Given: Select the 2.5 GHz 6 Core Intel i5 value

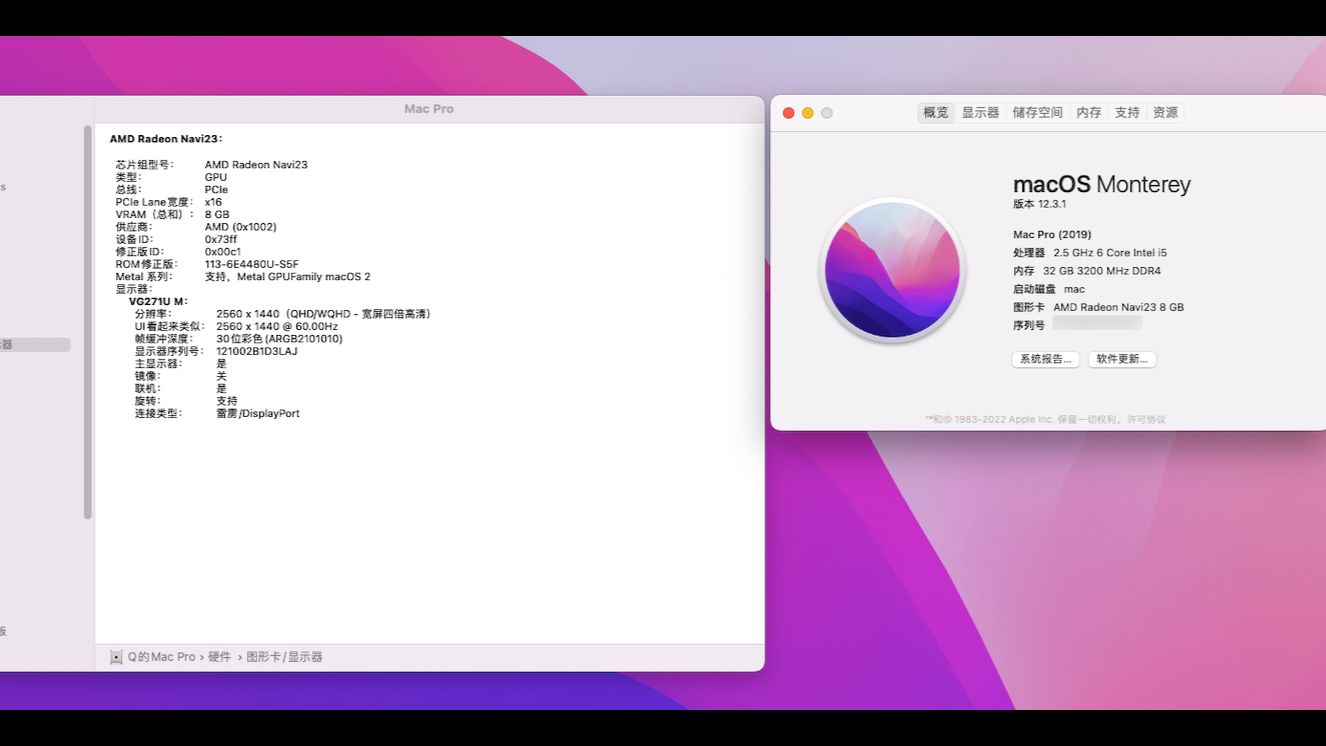Looking at the screenshot, I should [x=1110, y=253].
